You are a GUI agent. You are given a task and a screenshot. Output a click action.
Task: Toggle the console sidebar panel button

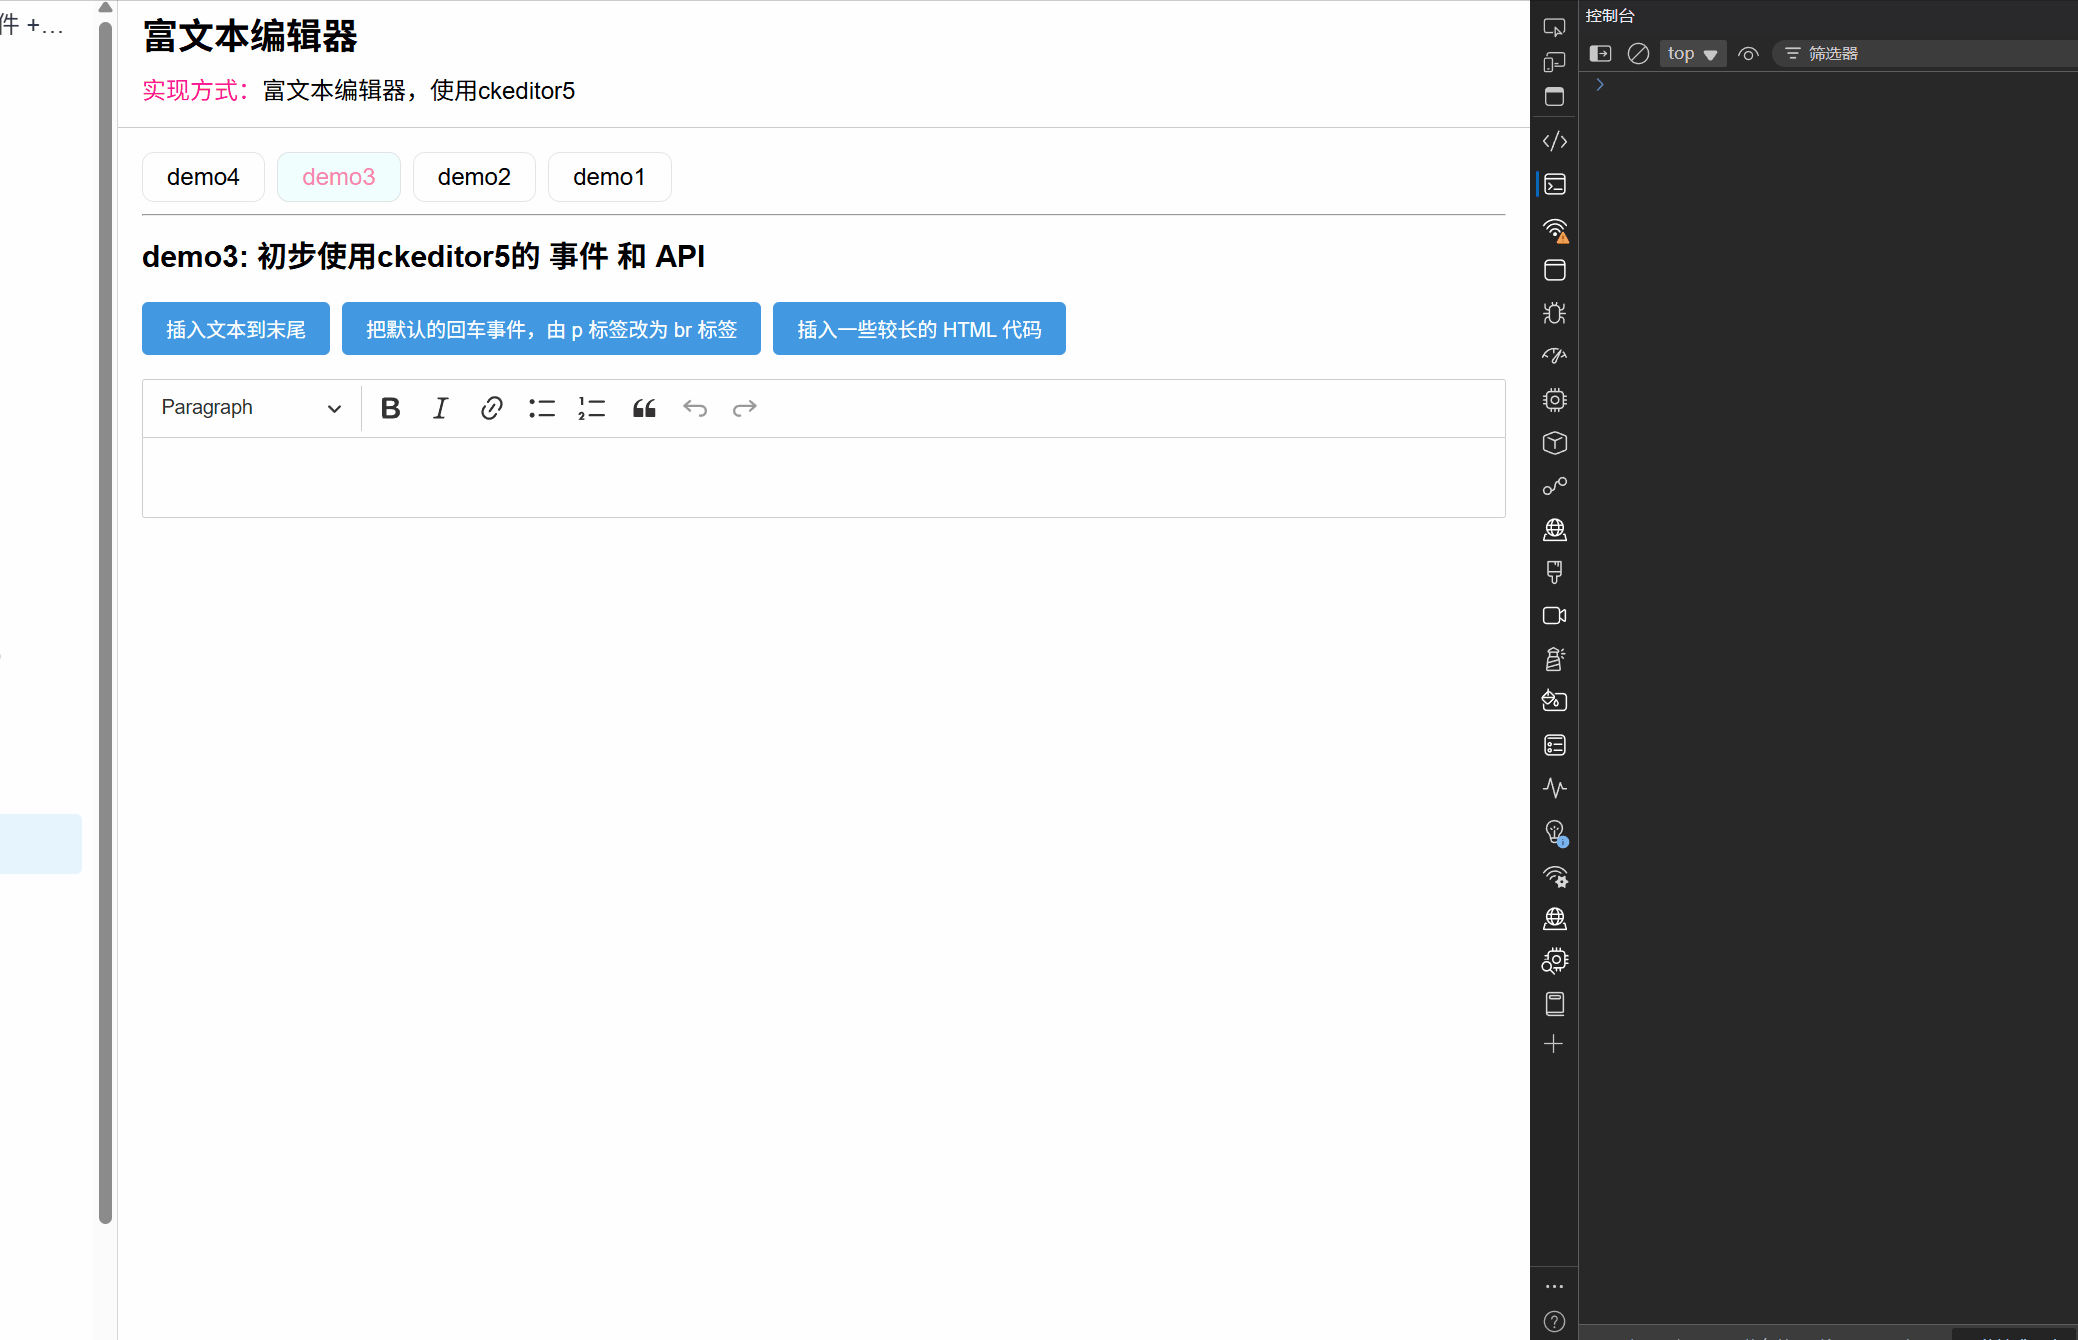pyautogui.click(x=1601, y=54)
